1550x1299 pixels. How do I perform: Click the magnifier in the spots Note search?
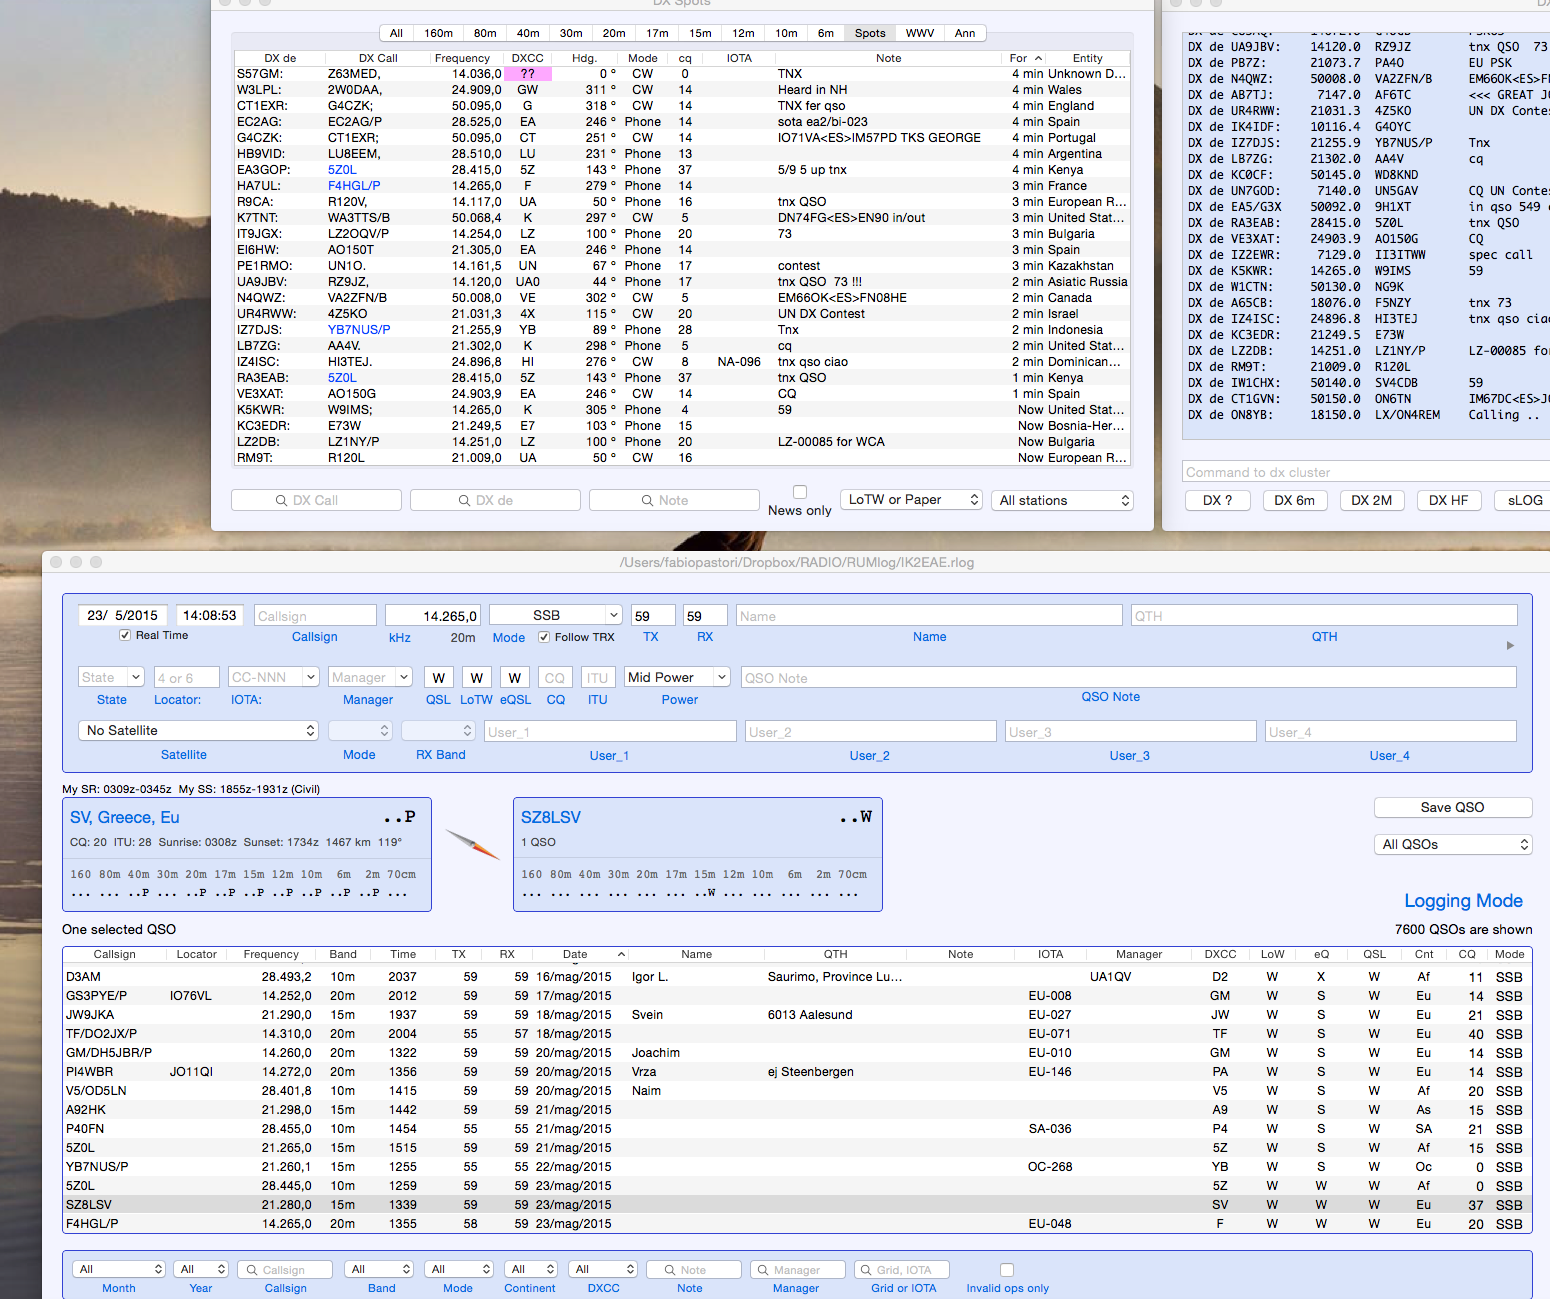pyautogui.click(x=648, y=501)
